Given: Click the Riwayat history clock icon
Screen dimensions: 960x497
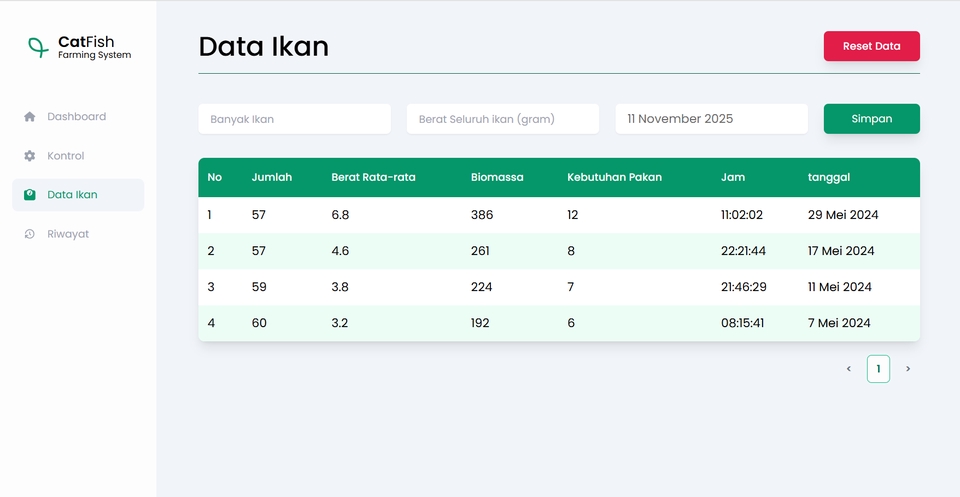Looking at the screenshot, I should (x=30, y=234).
